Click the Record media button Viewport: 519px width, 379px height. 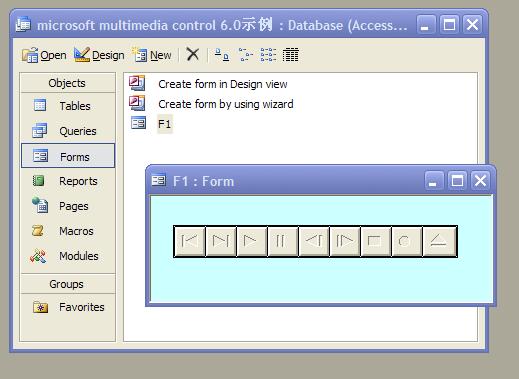click(407, 241)
